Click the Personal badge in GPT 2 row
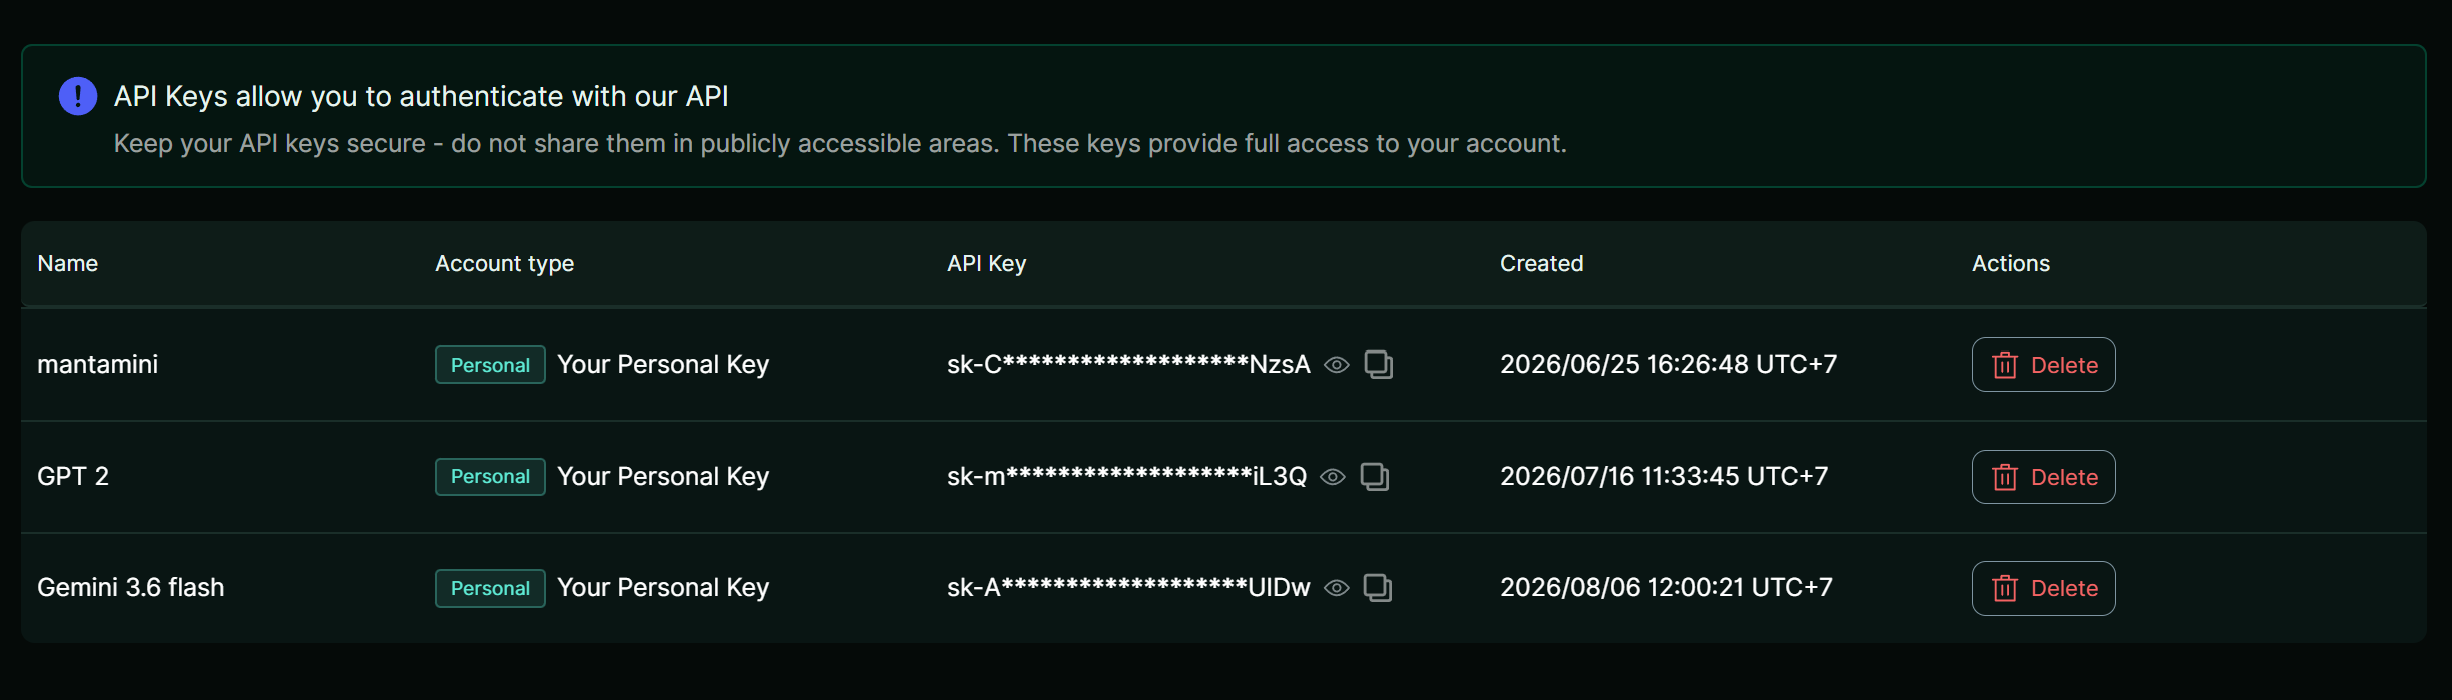 (490, 477)
